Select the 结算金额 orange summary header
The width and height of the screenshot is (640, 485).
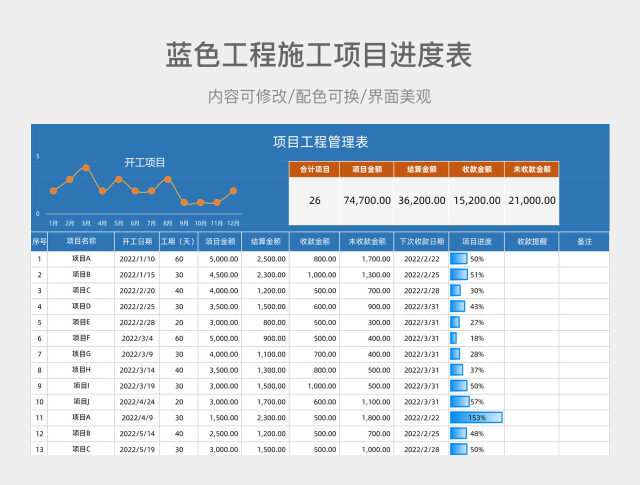point(421,170)
